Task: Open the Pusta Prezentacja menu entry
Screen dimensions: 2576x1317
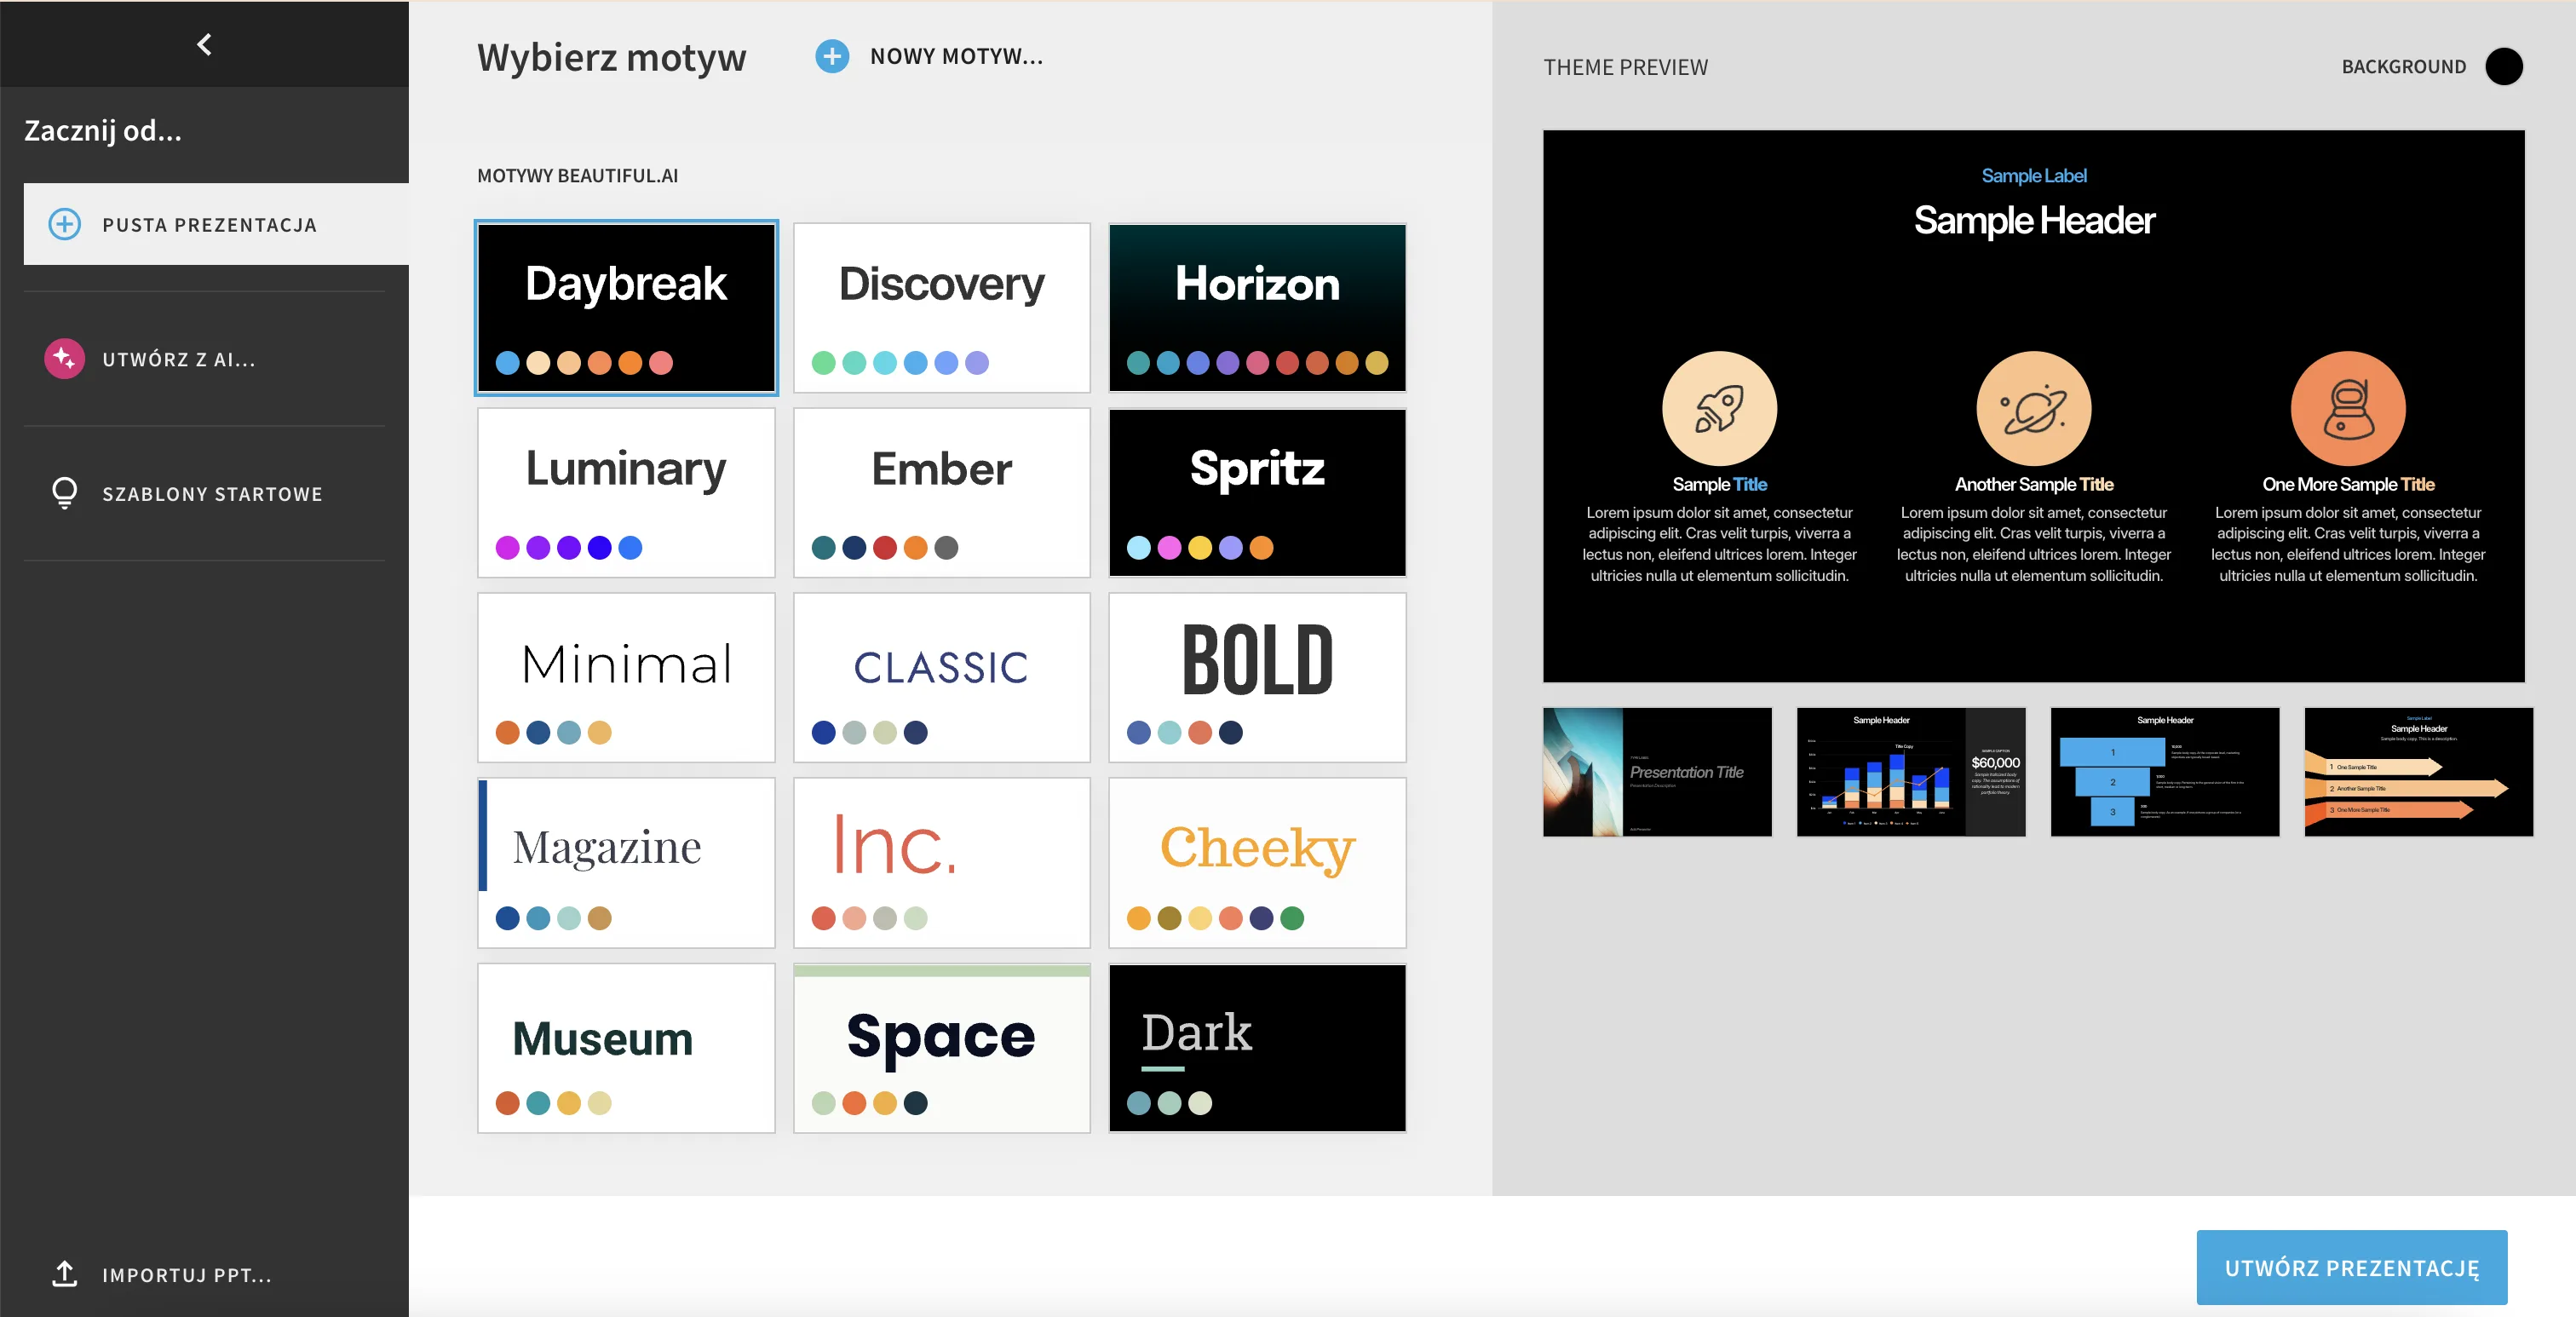Action: (207, 224)
